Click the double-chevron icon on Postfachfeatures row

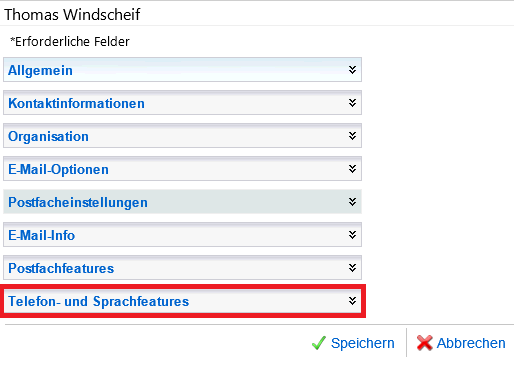click(352, 268)
